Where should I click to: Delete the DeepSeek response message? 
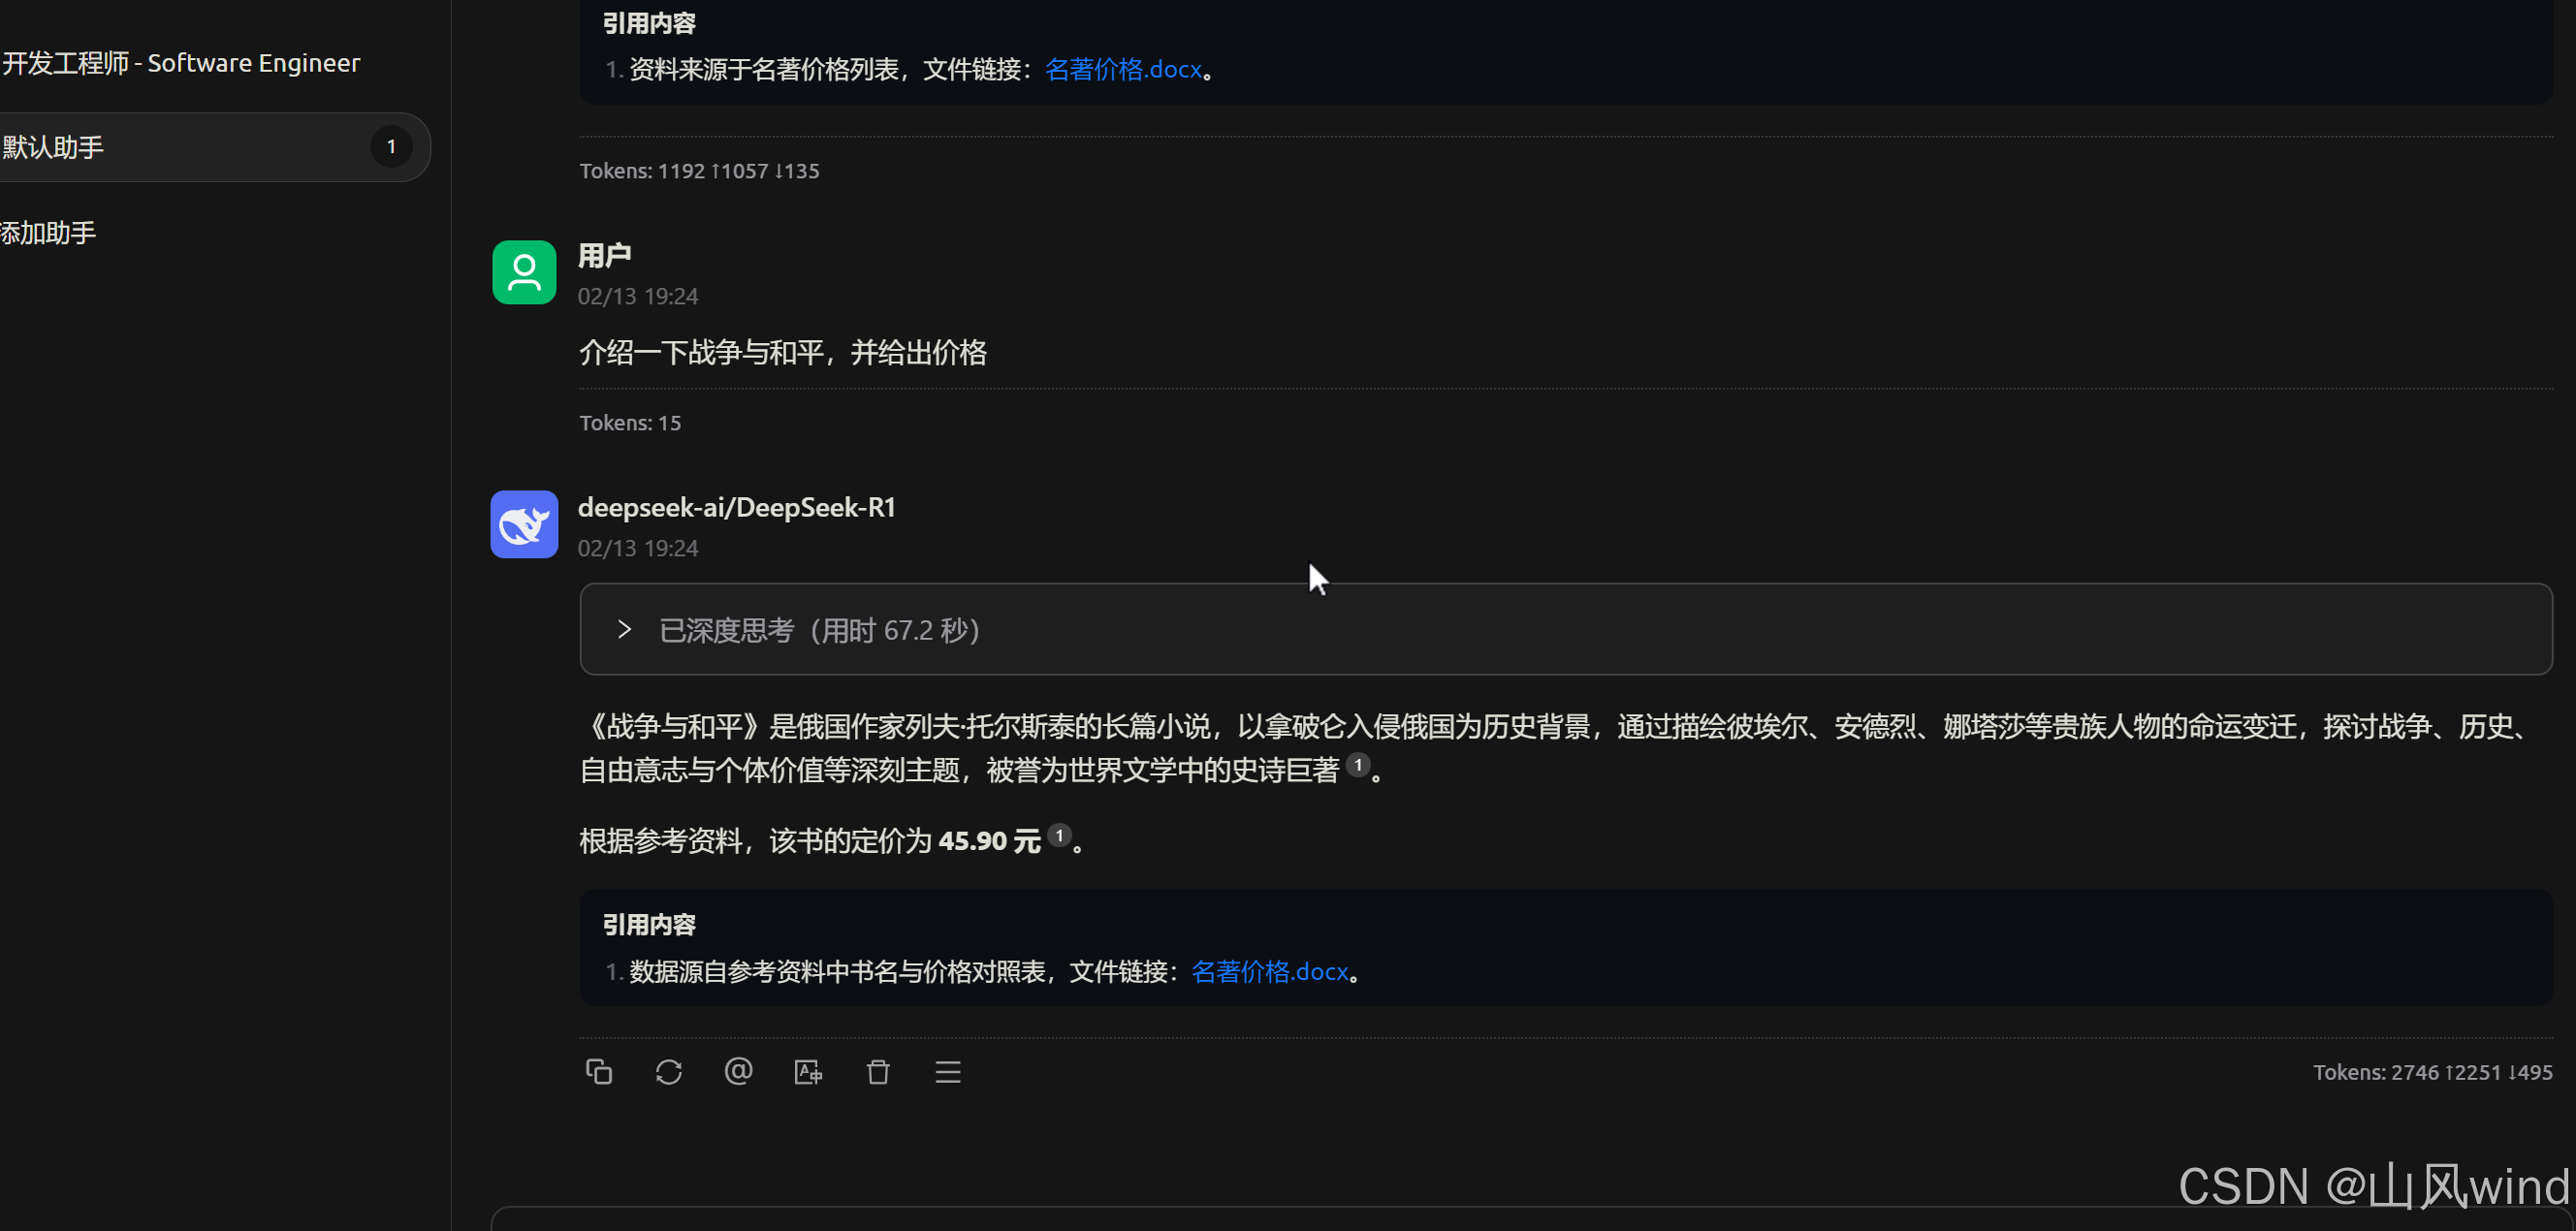coord(878,1072)
